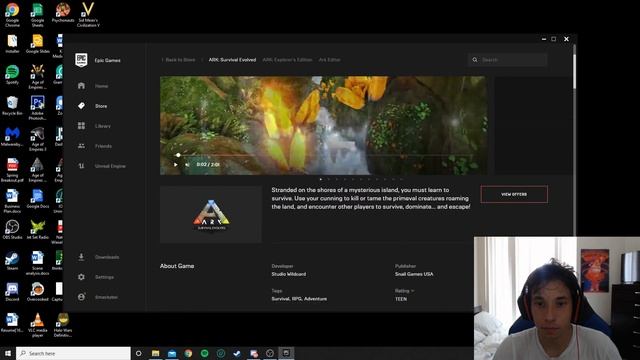The height and width of the screenshot is (360, 640).
Task: Open Halo Wars Definitive shortcut
Action: coord(63,325)
